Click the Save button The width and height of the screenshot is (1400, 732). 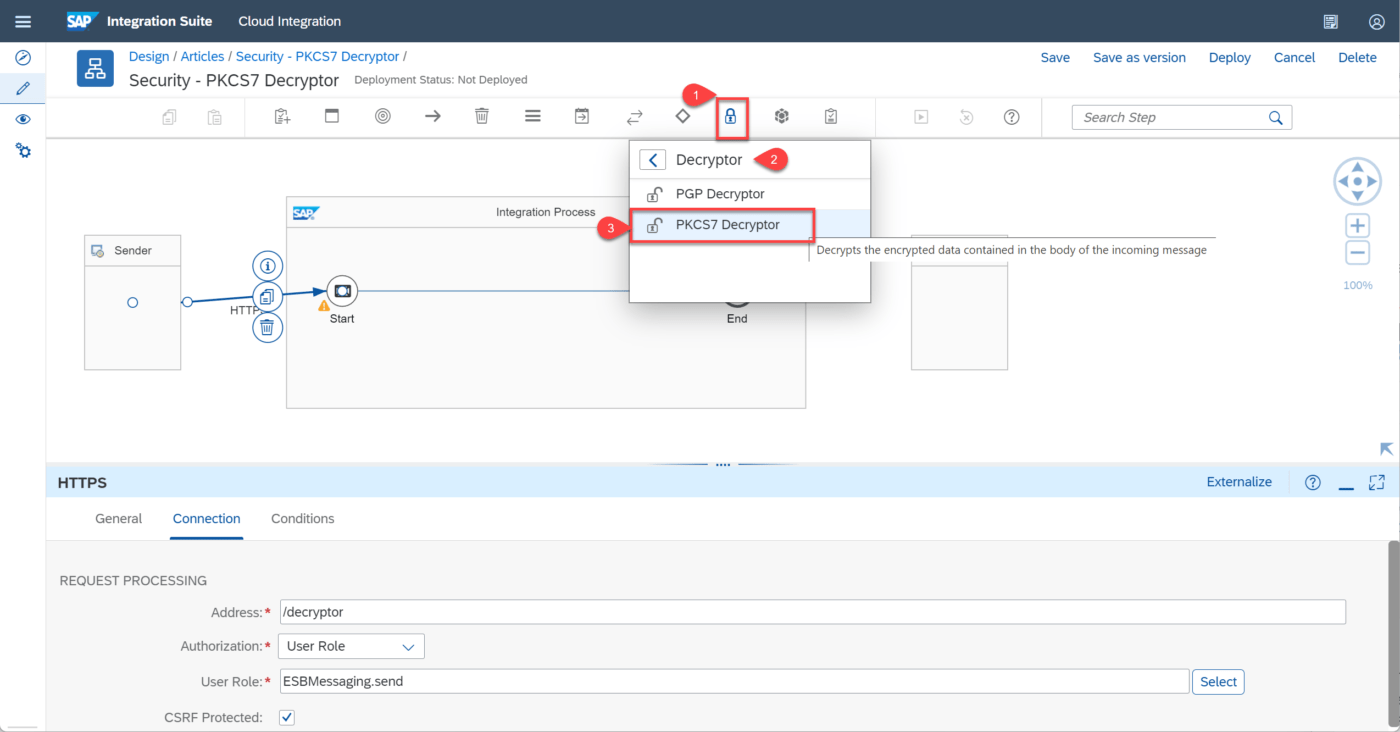[1055, 57]
